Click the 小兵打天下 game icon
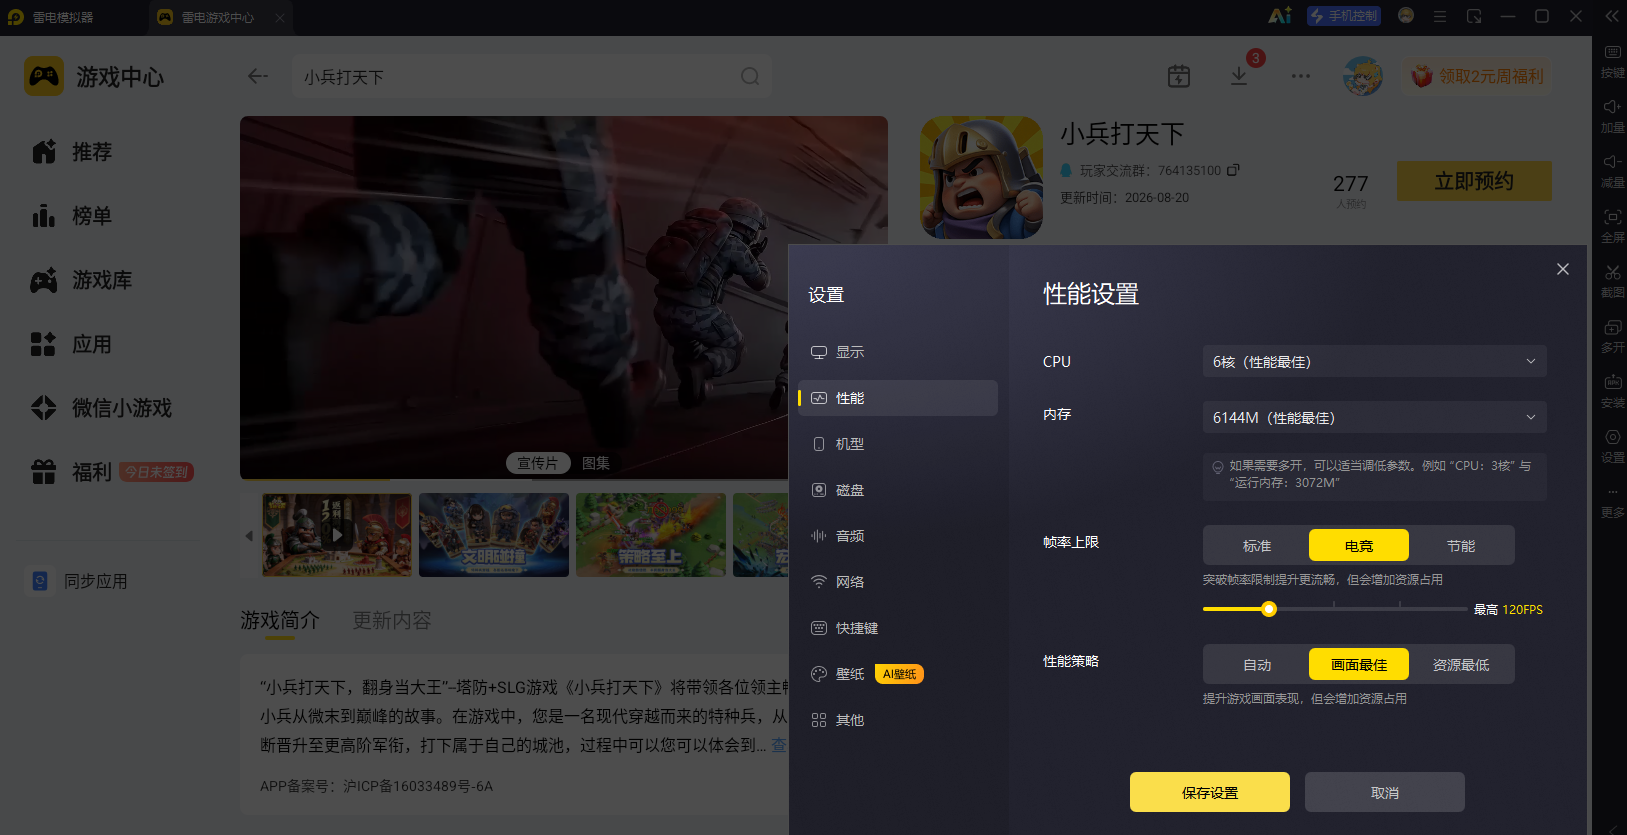Screen dimensions: 1627x835 981,177
